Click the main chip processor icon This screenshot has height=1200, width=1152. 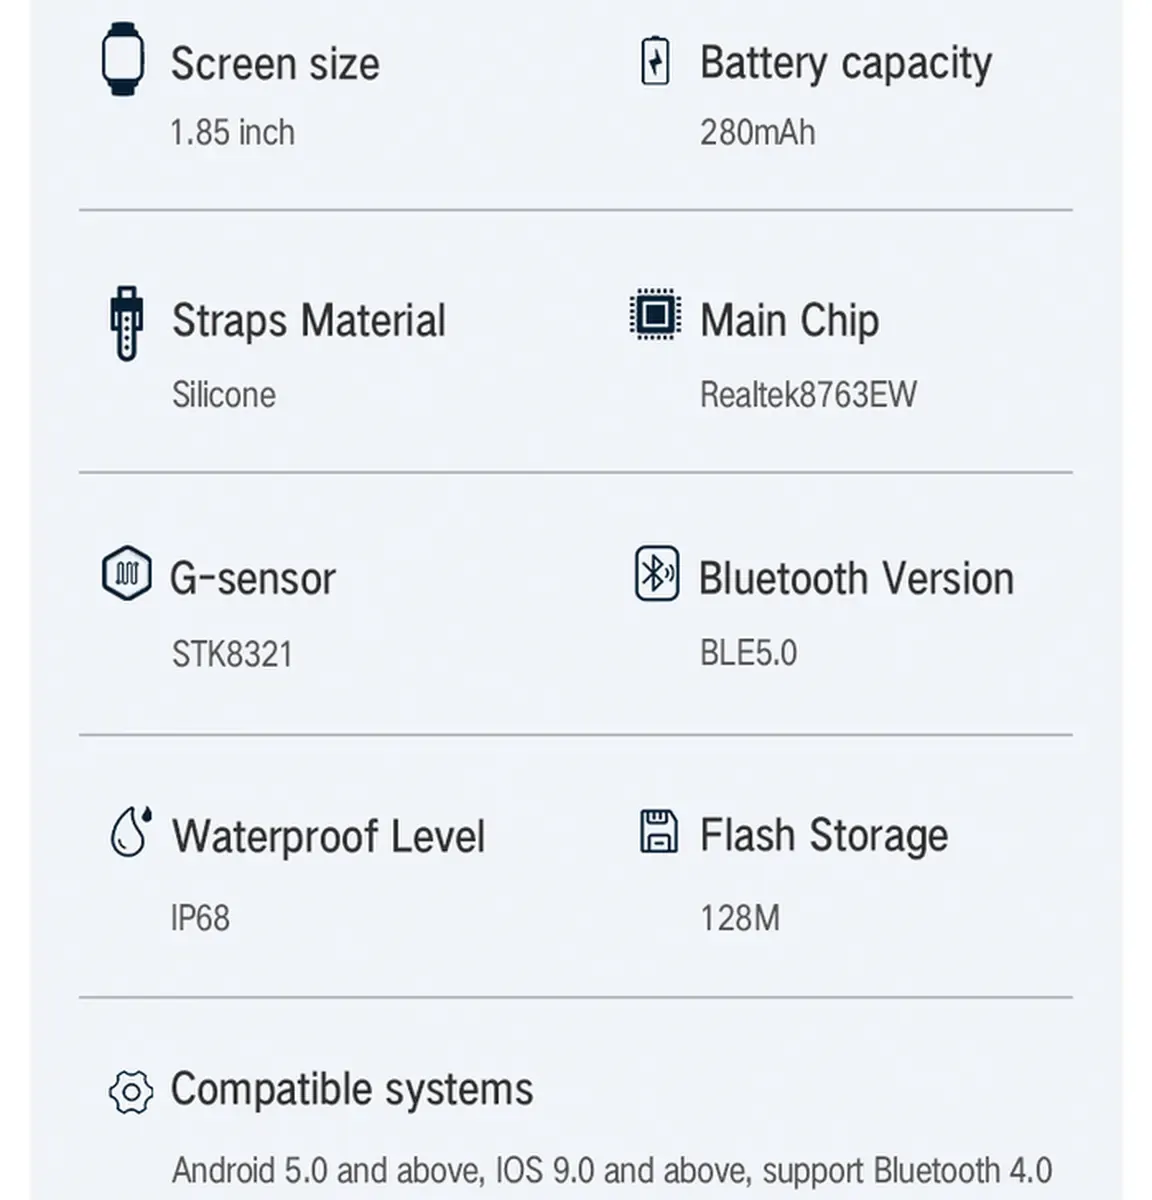(x=656, y=316)
